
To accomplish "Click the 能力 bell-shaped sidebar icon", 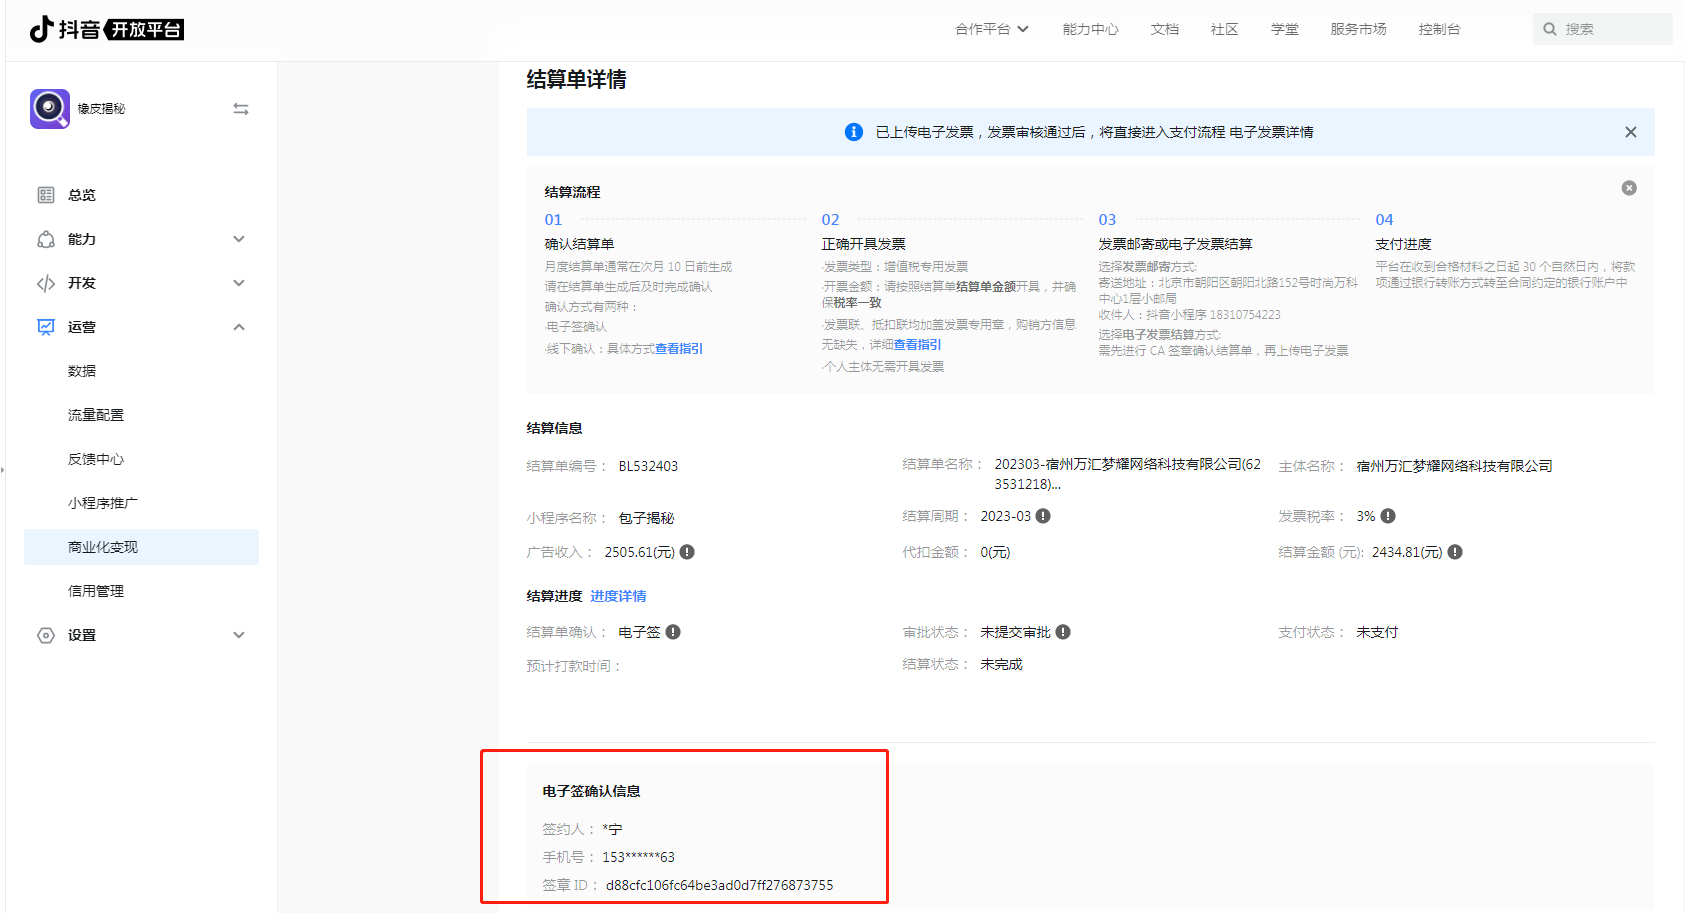I will (x=46, y=239).
